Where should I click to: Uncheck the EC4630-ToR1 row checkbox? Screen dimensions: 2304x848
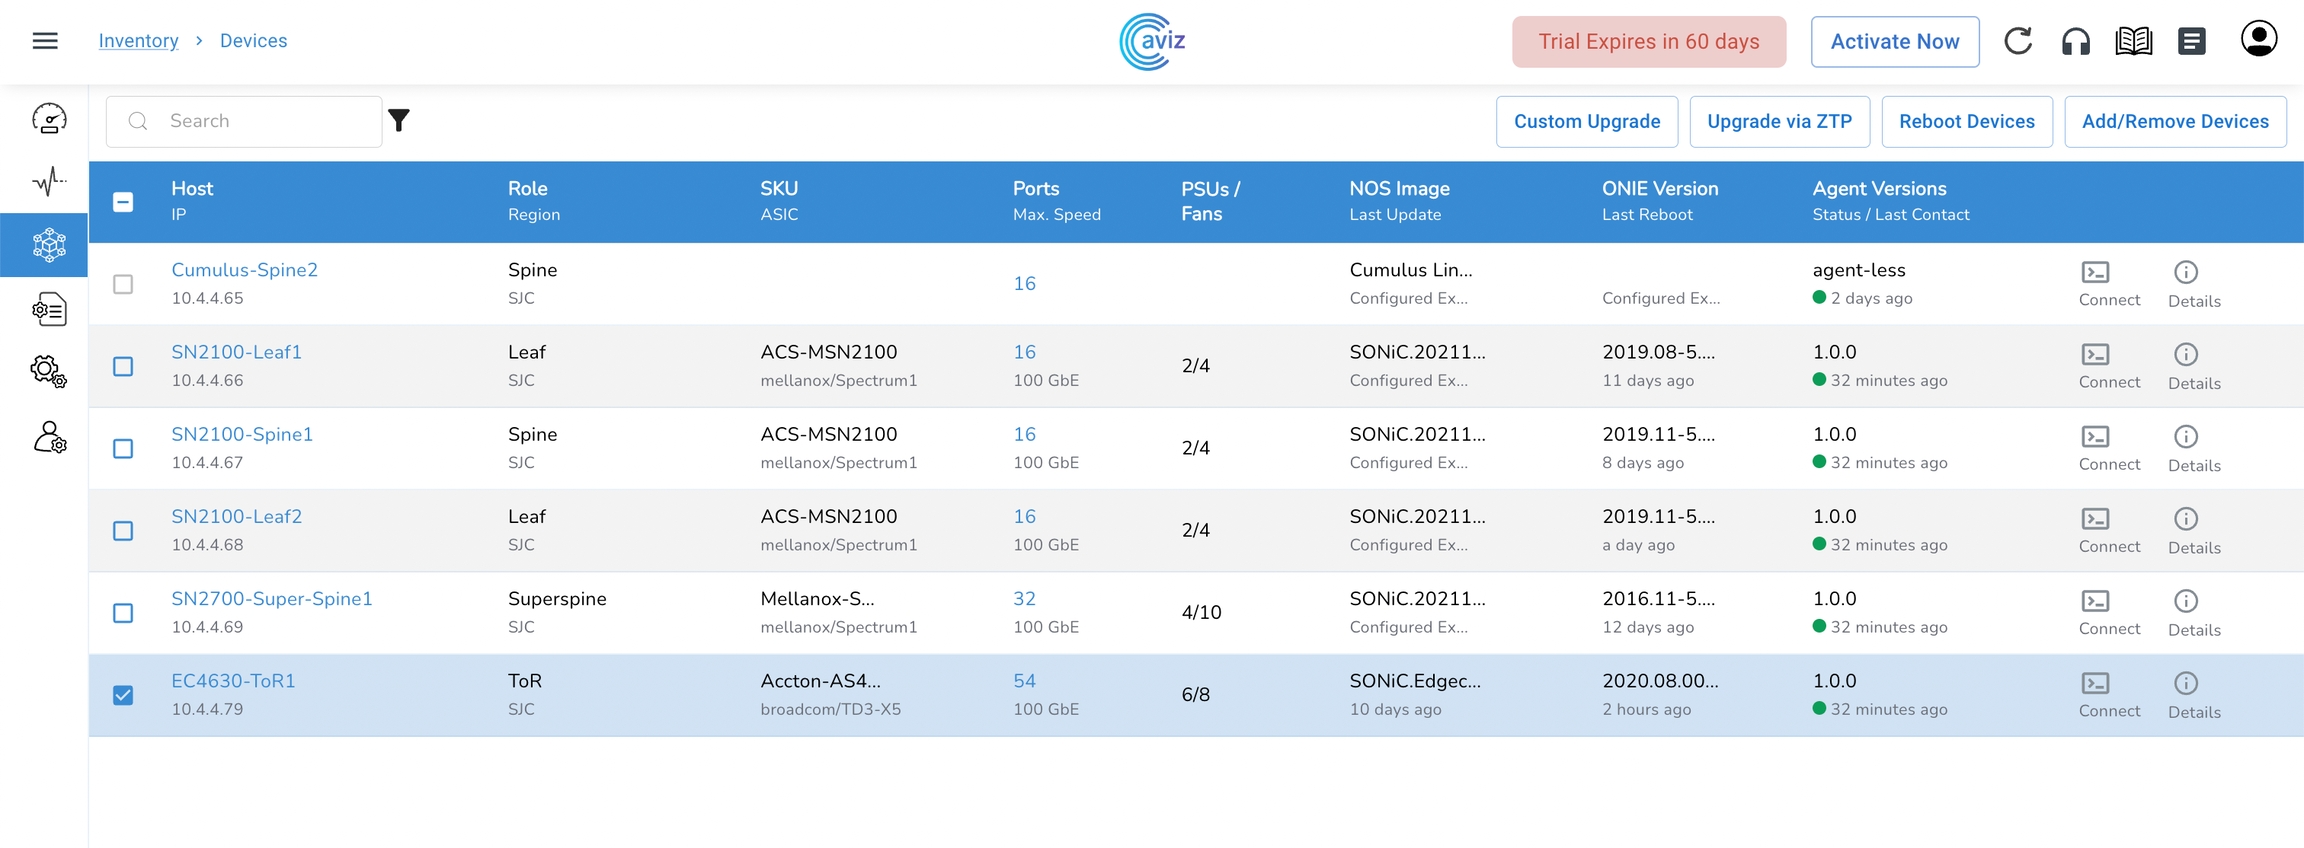(123, 695)
